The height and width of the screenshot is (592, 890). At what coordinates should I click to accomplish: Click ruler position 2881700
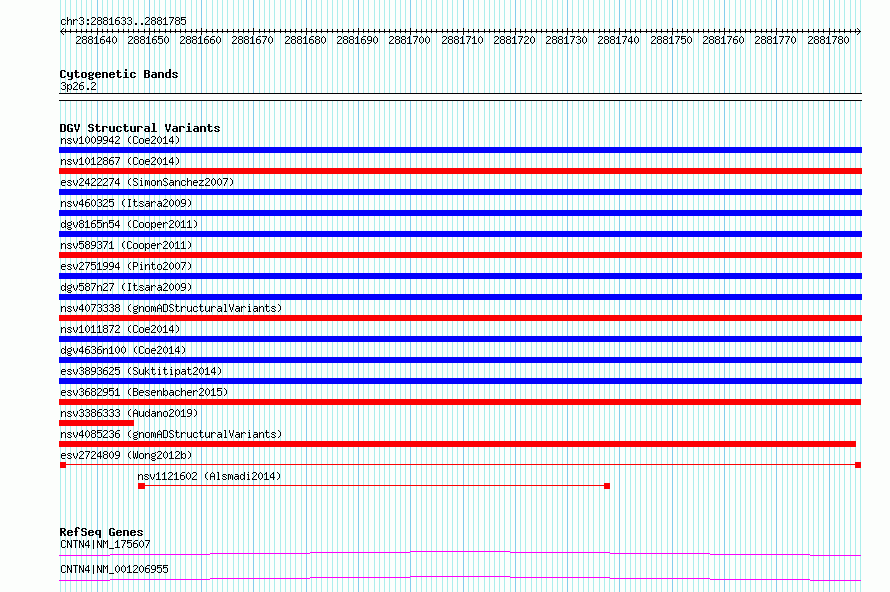point(409,40)
